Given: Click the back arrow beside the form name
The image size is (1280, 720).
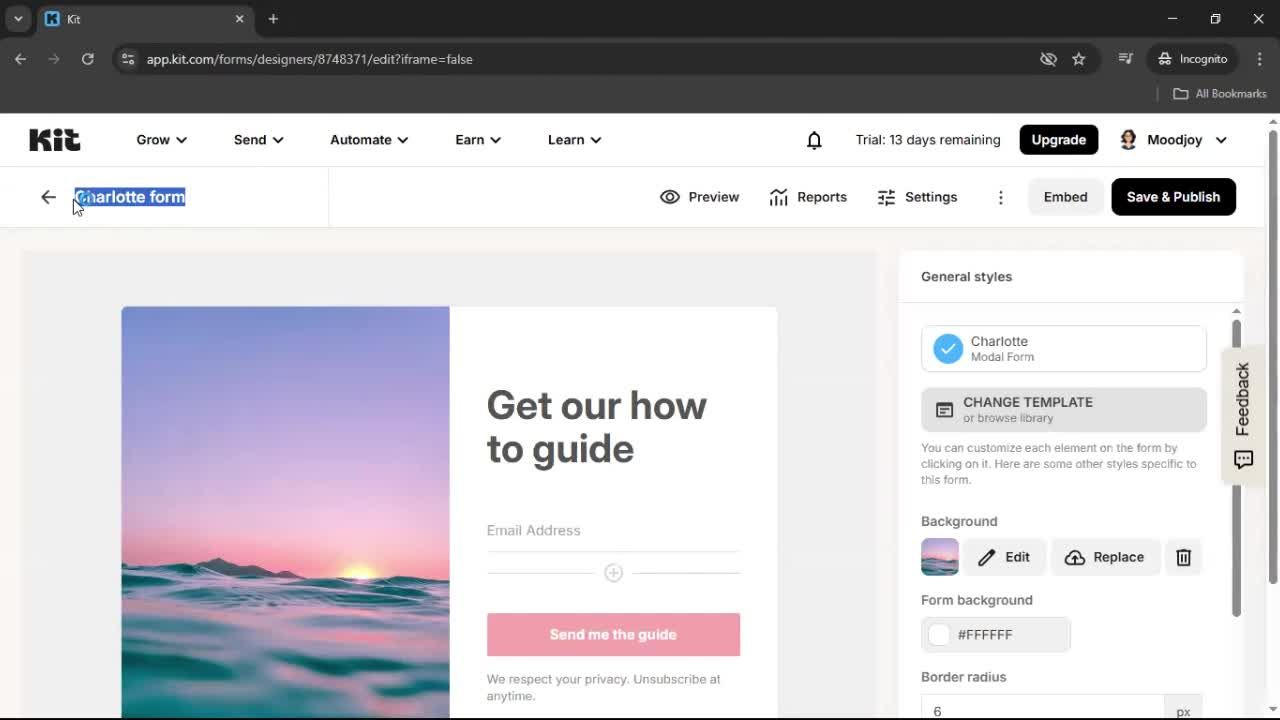Looking at the screenshot, I should 48,197.
